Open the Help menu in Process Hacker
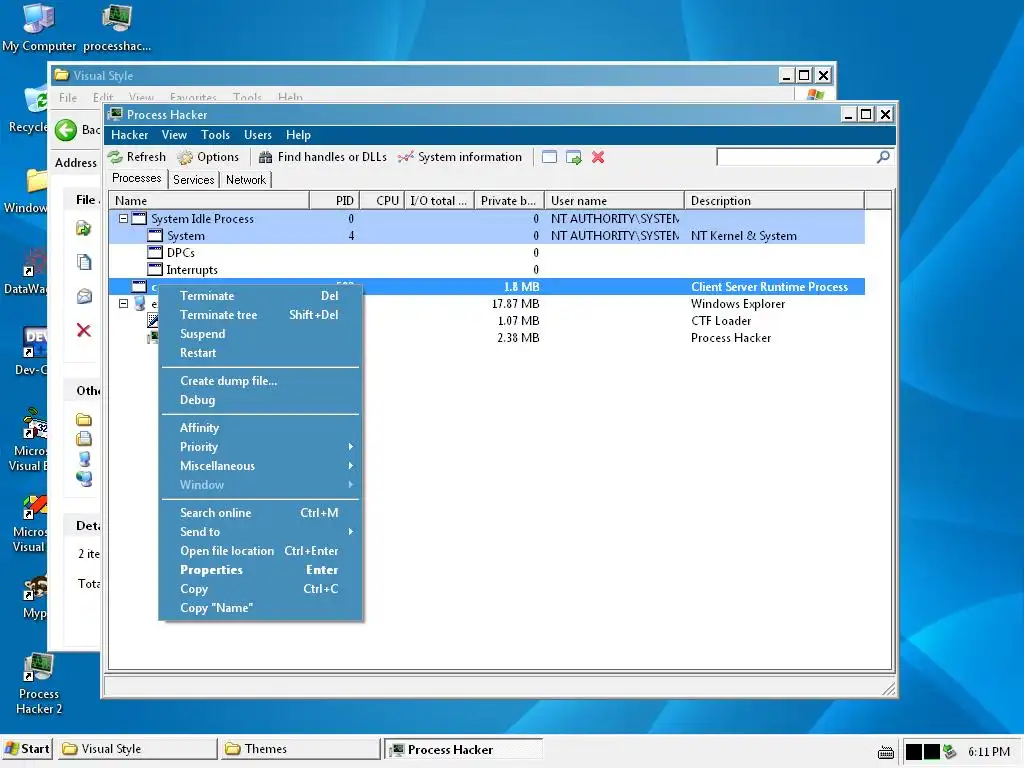 click(x=298, y=135)
